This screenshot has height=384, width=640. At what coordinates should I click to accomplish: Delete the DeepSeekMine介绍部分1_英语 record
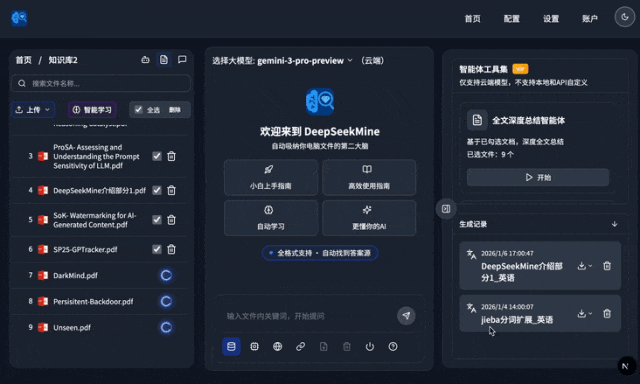(607, 266)
